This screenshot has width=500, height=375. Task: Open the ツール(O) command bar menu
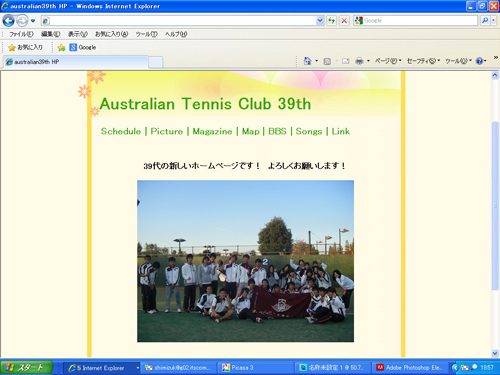click(x=459, y=61)
